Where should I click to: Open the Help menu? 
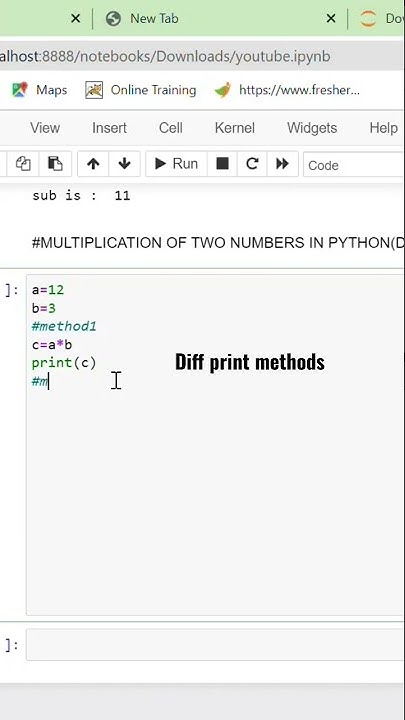point(383,128)
